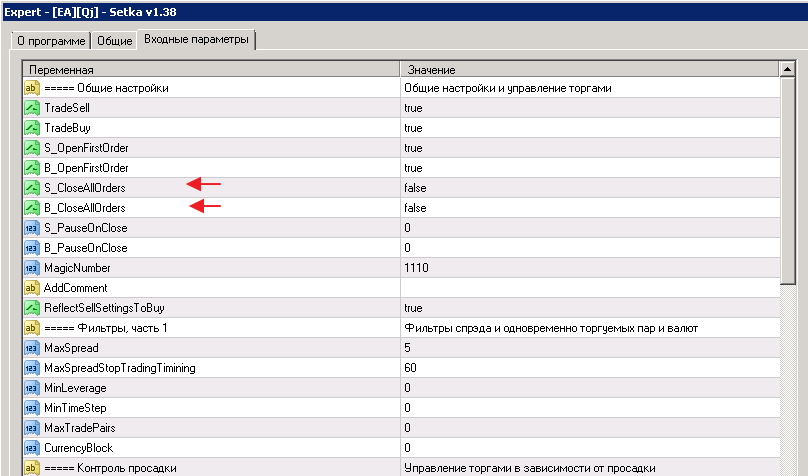Click the integer icon next to MagicNumber
The image size is (808, 476).
(x=32, y=268)
